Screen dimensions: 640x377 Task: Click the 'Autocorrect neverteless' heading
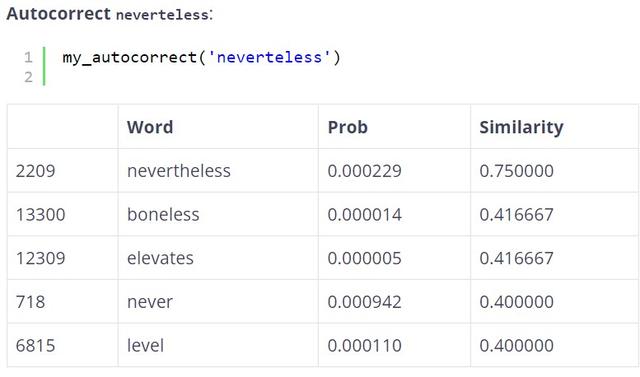pyautogui.click(x=109, y=14)
